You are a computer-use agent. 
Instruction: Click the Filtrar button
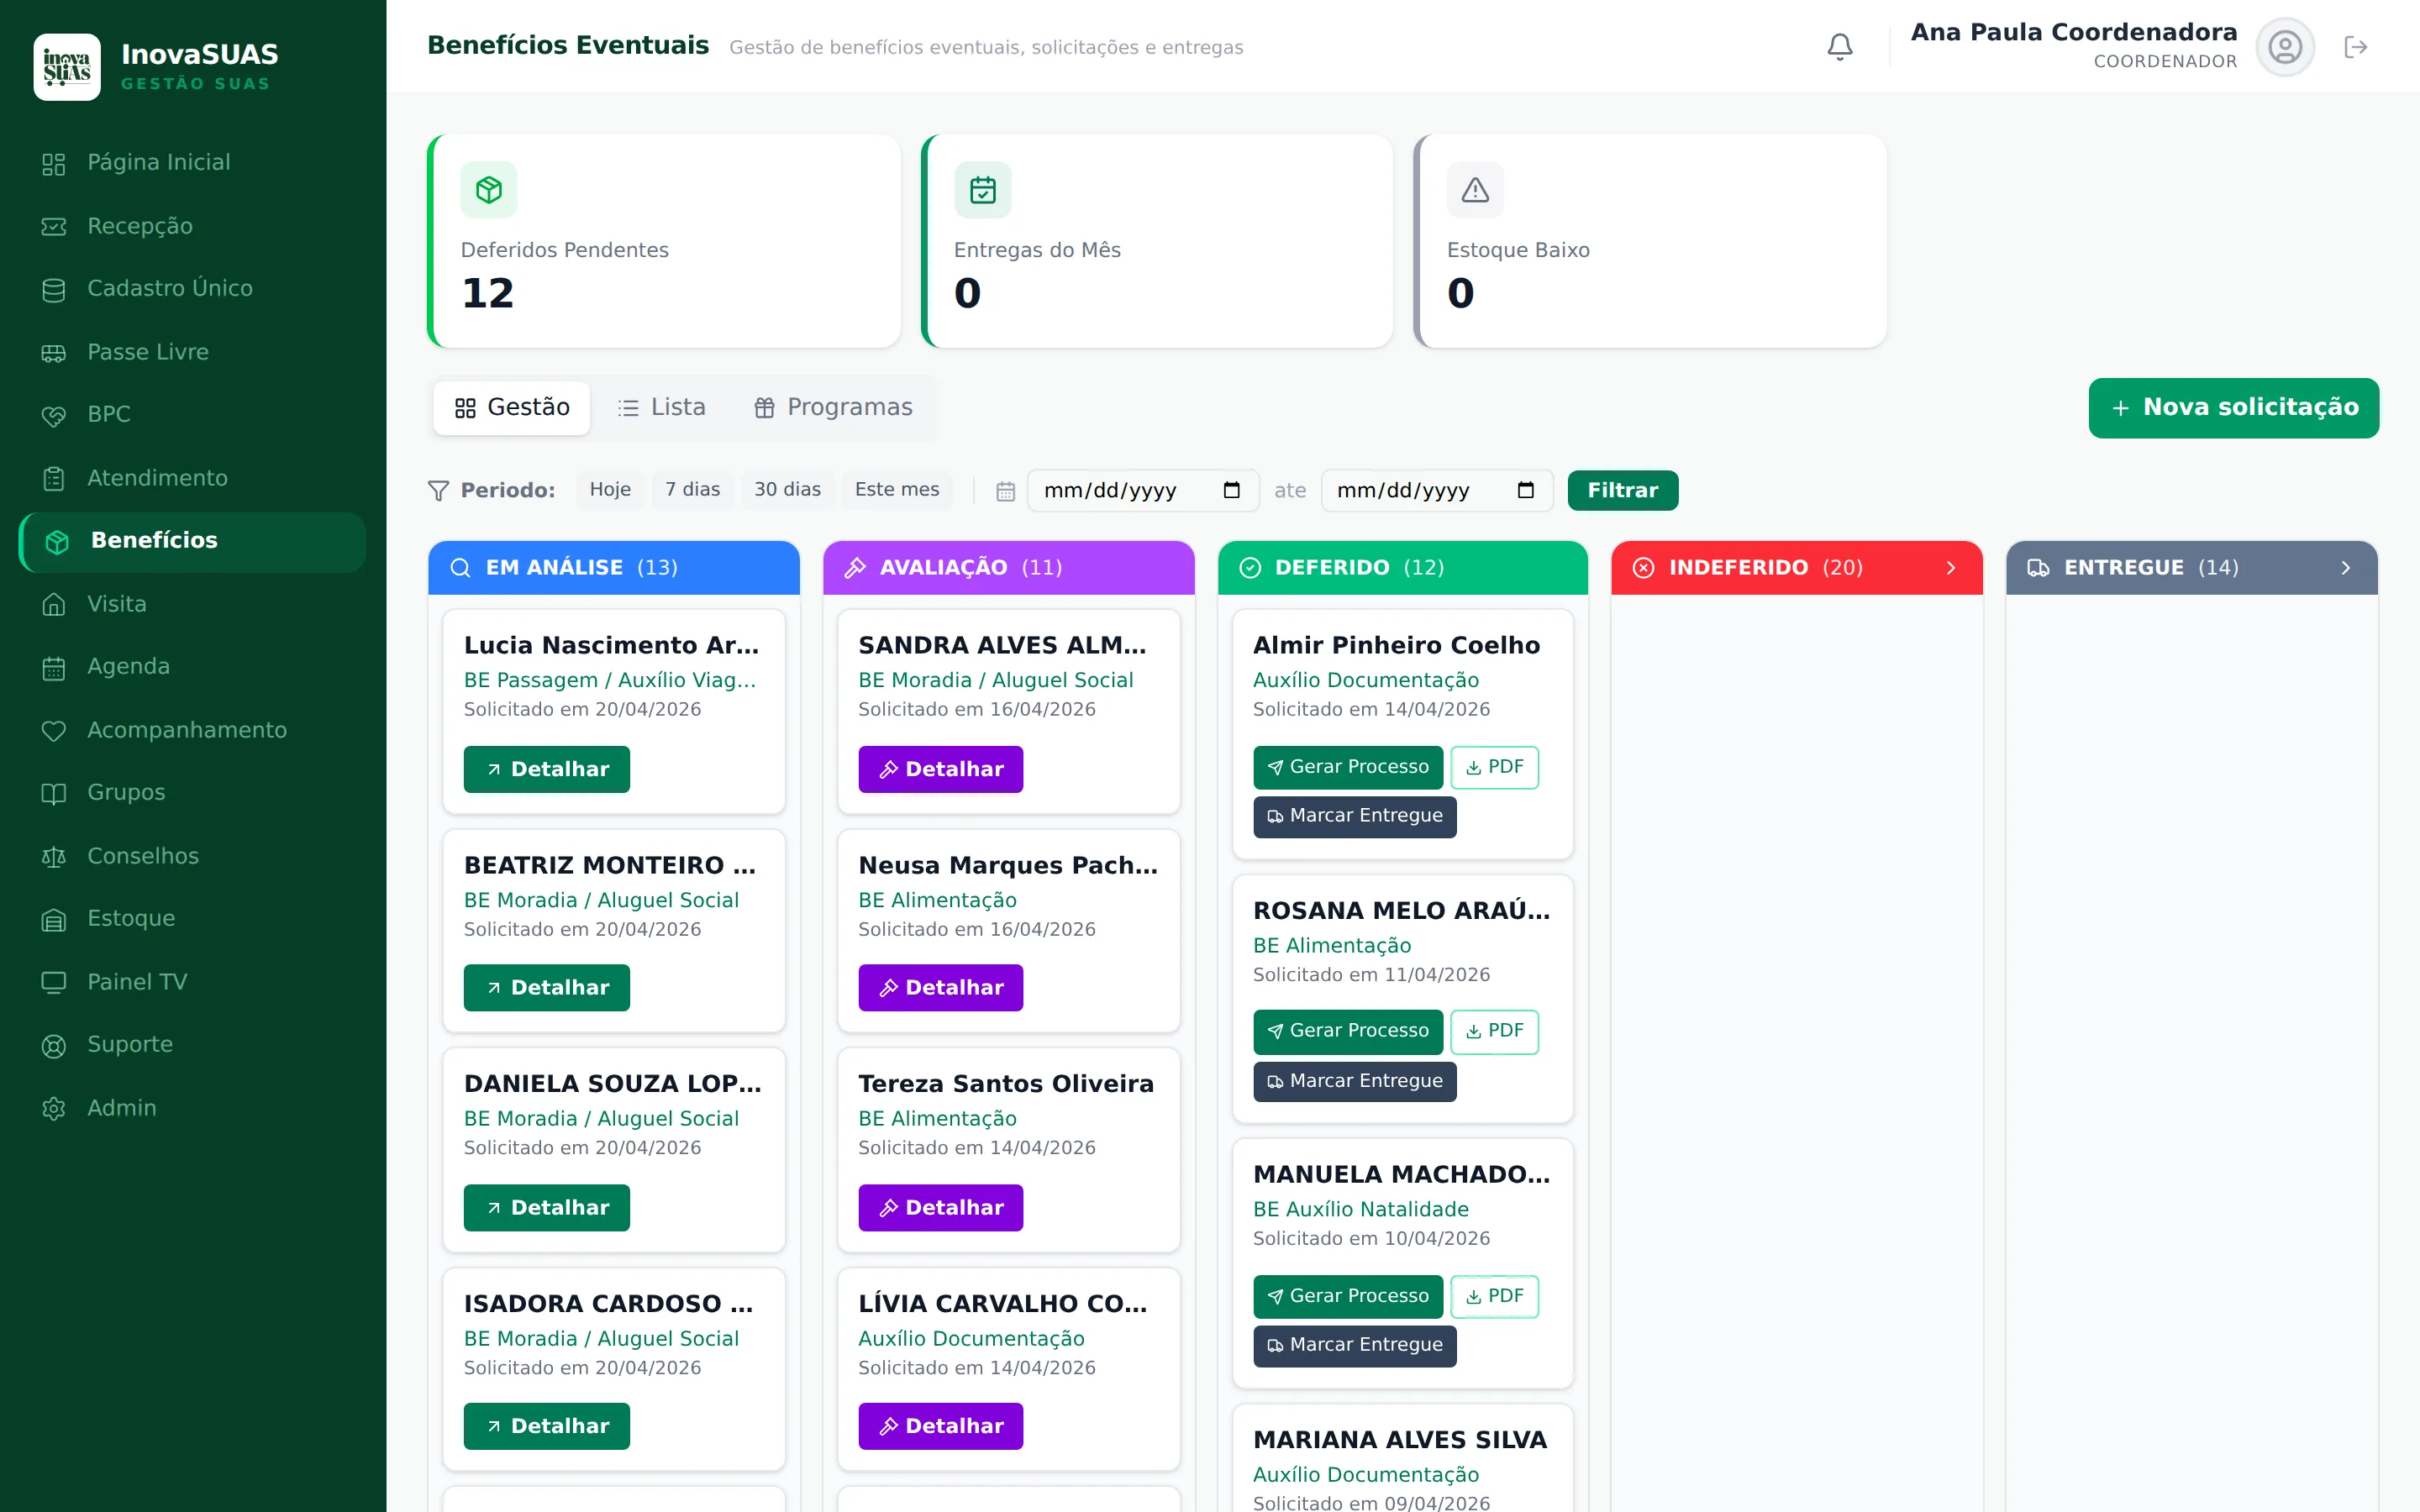(1623, 491)
